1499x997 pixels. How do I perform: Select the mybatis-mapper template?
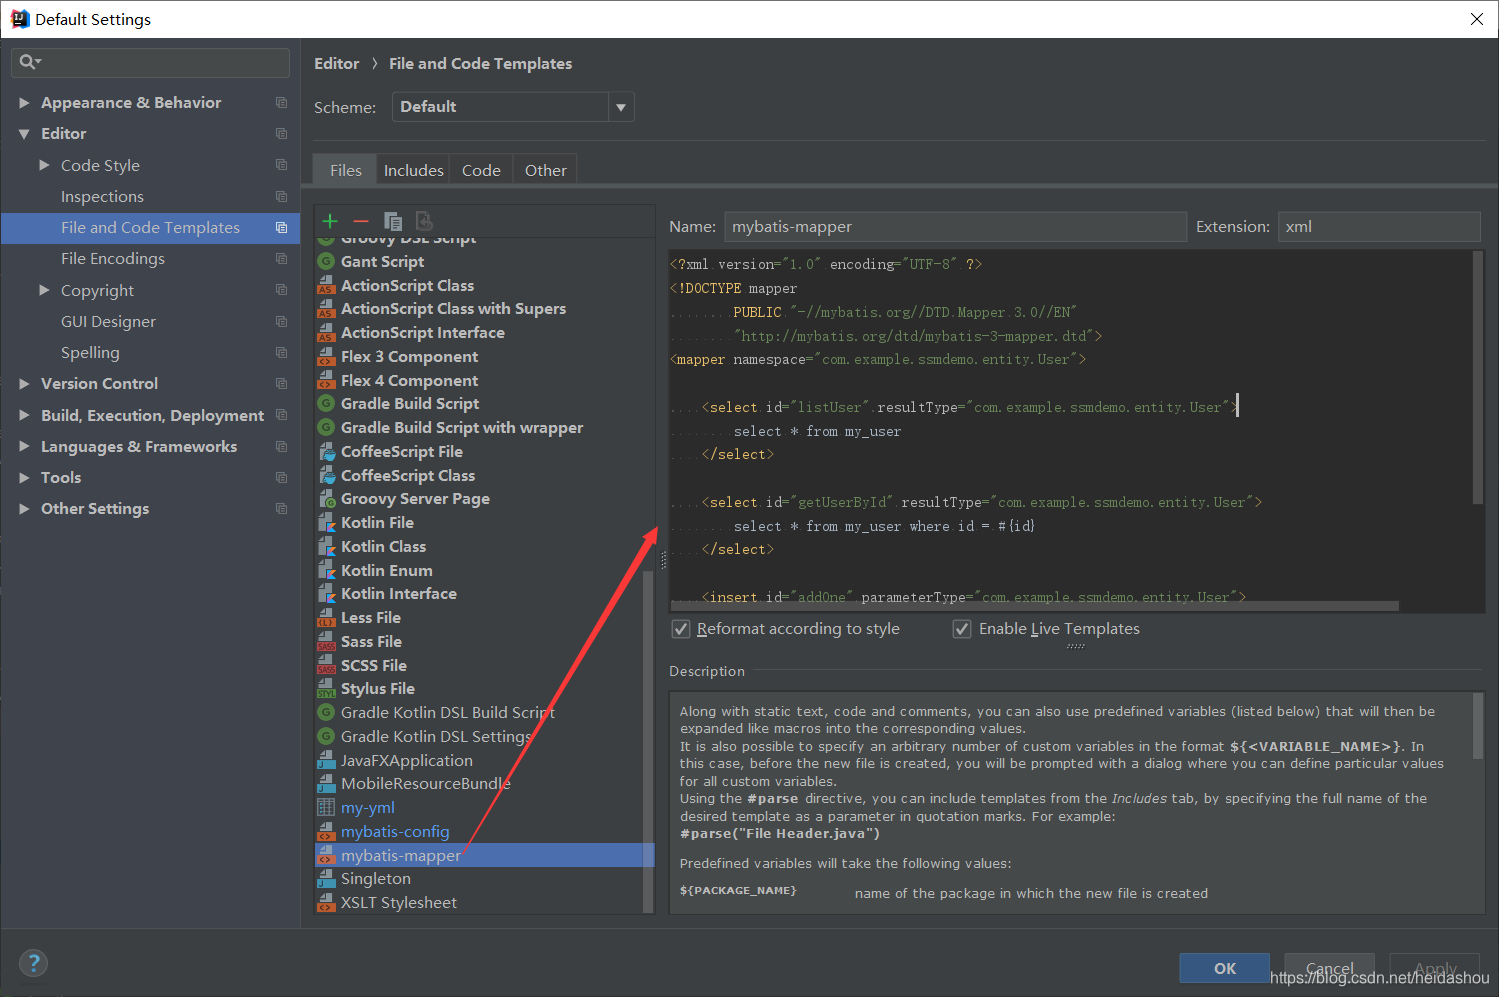click(x=485, y=855)
